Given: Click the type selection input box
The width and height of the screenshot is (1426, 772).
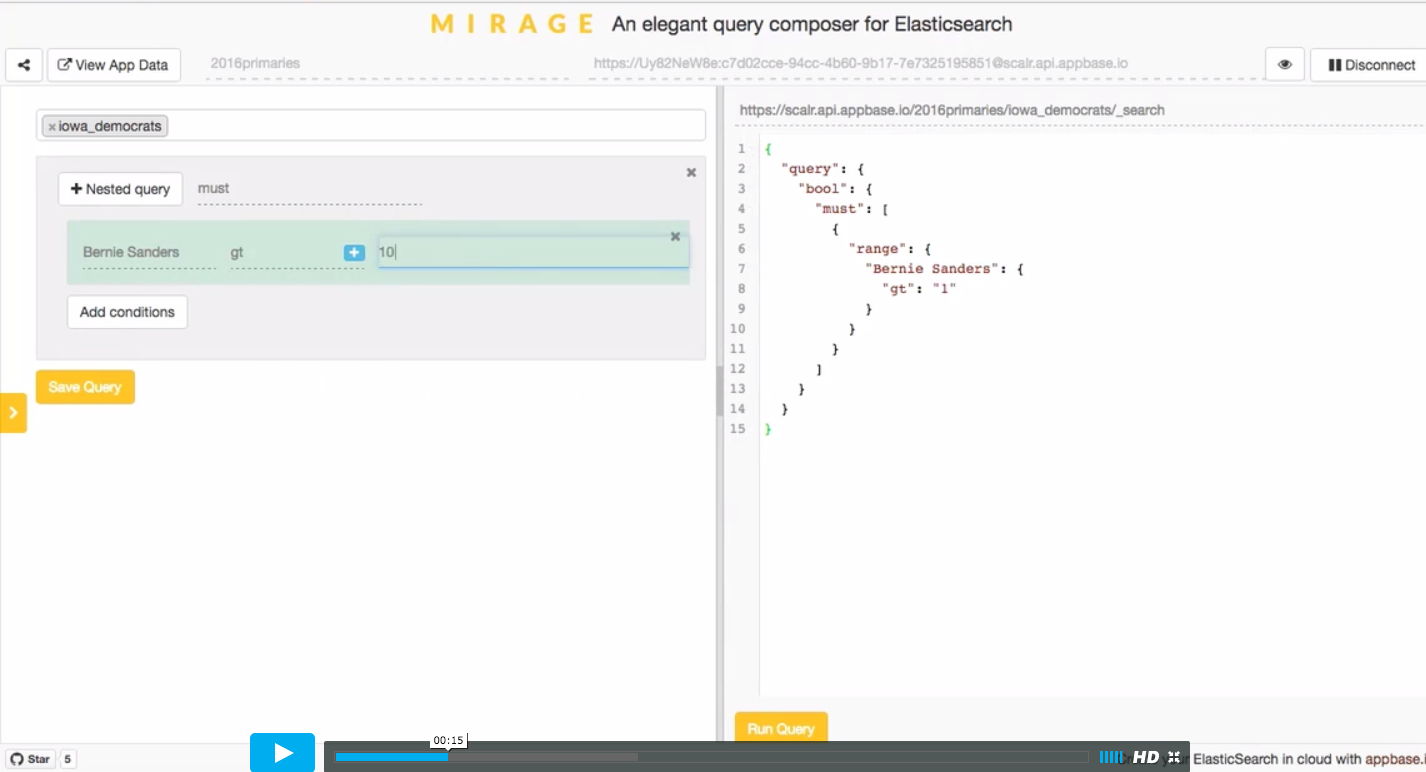Looking at the screenshot, I should pos(371,126).
